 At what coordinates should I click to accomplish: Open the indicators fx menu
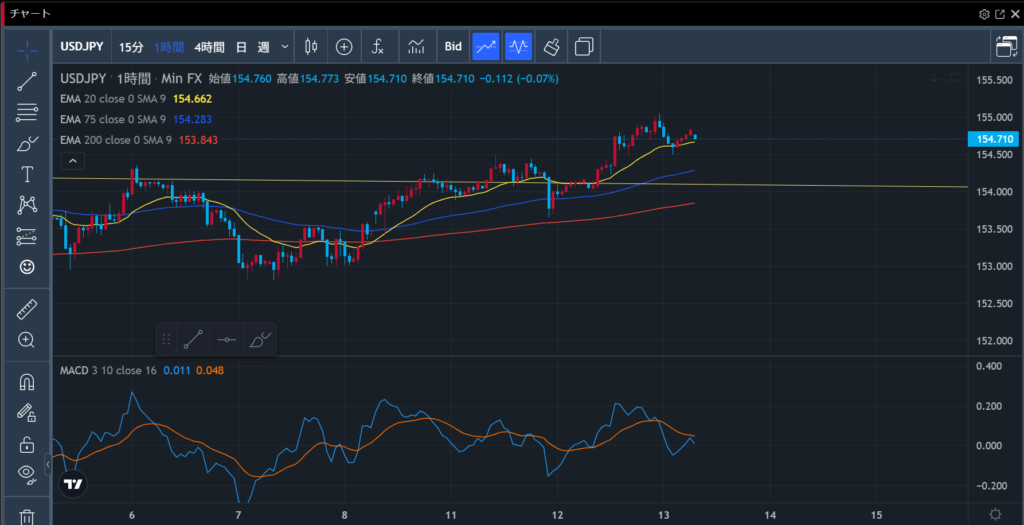tap(377, 46)
